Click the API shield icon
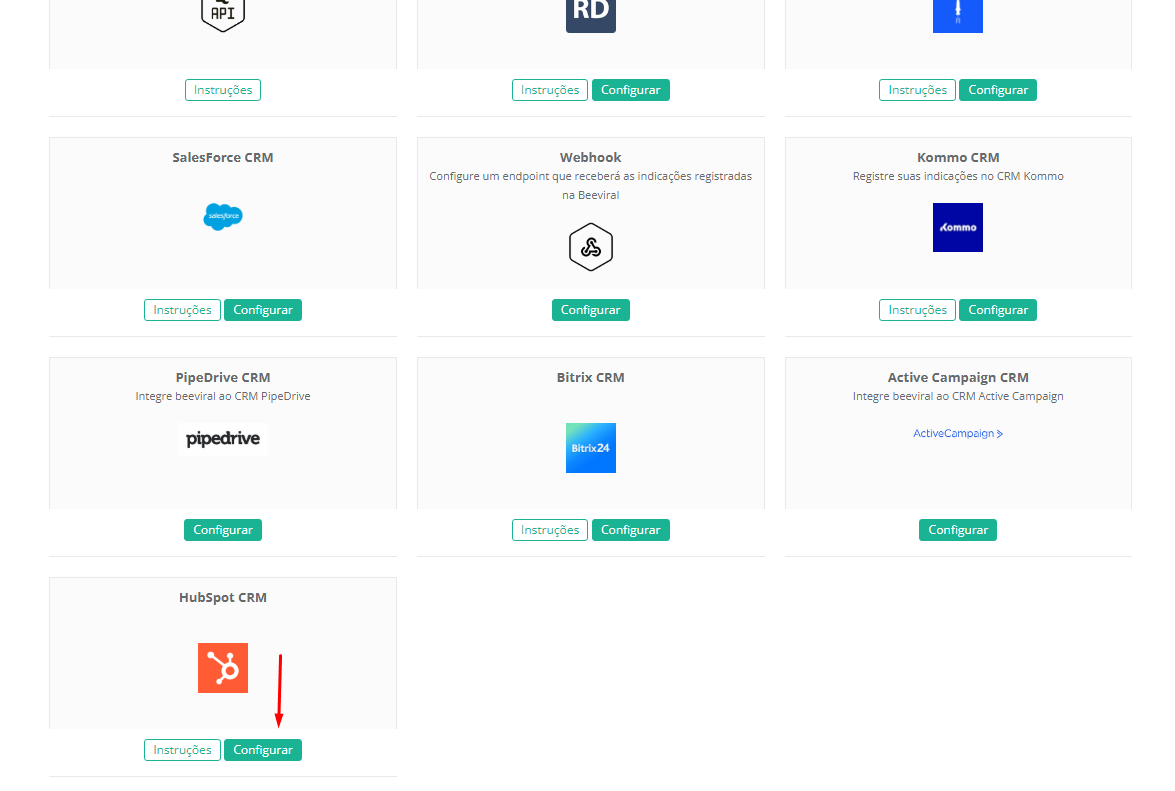The image size is (1175, 791). click(223, 15)
